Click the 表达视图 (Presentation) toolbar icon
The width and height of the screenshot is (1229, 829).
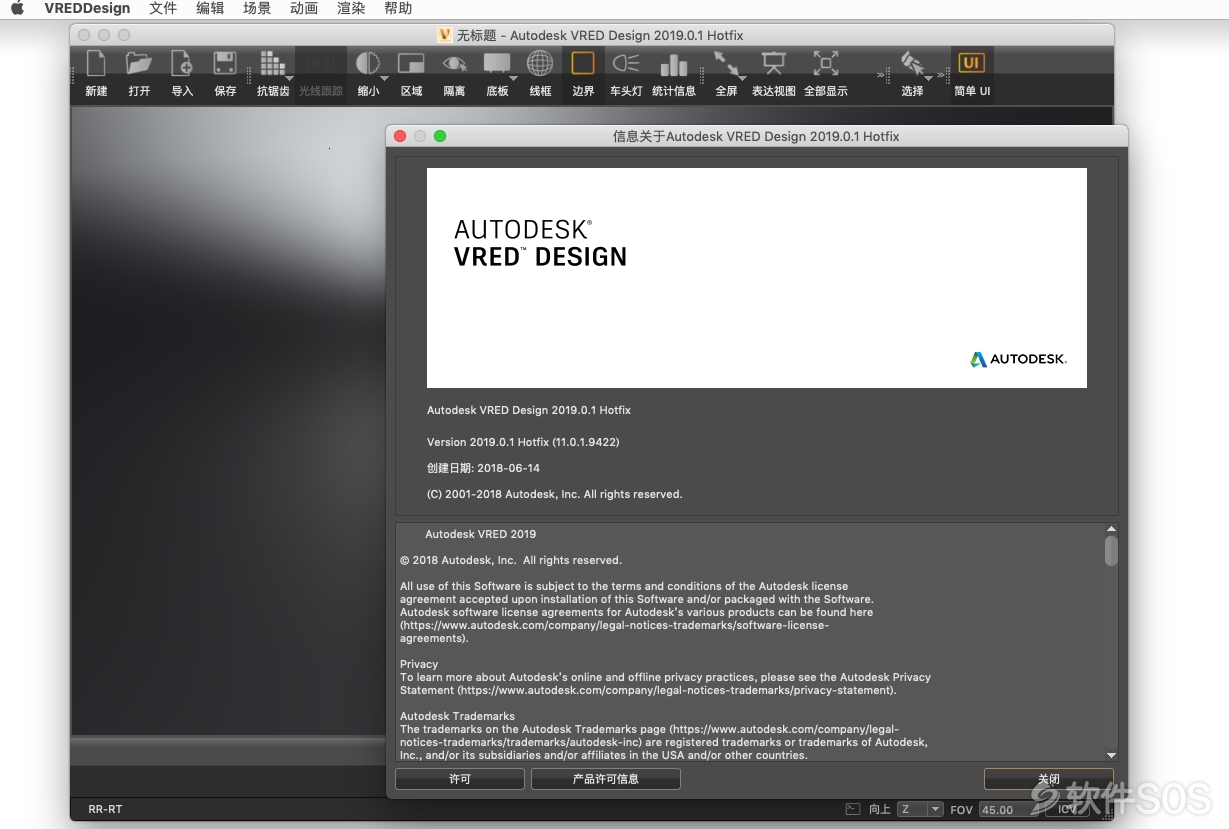coord(773,64)
